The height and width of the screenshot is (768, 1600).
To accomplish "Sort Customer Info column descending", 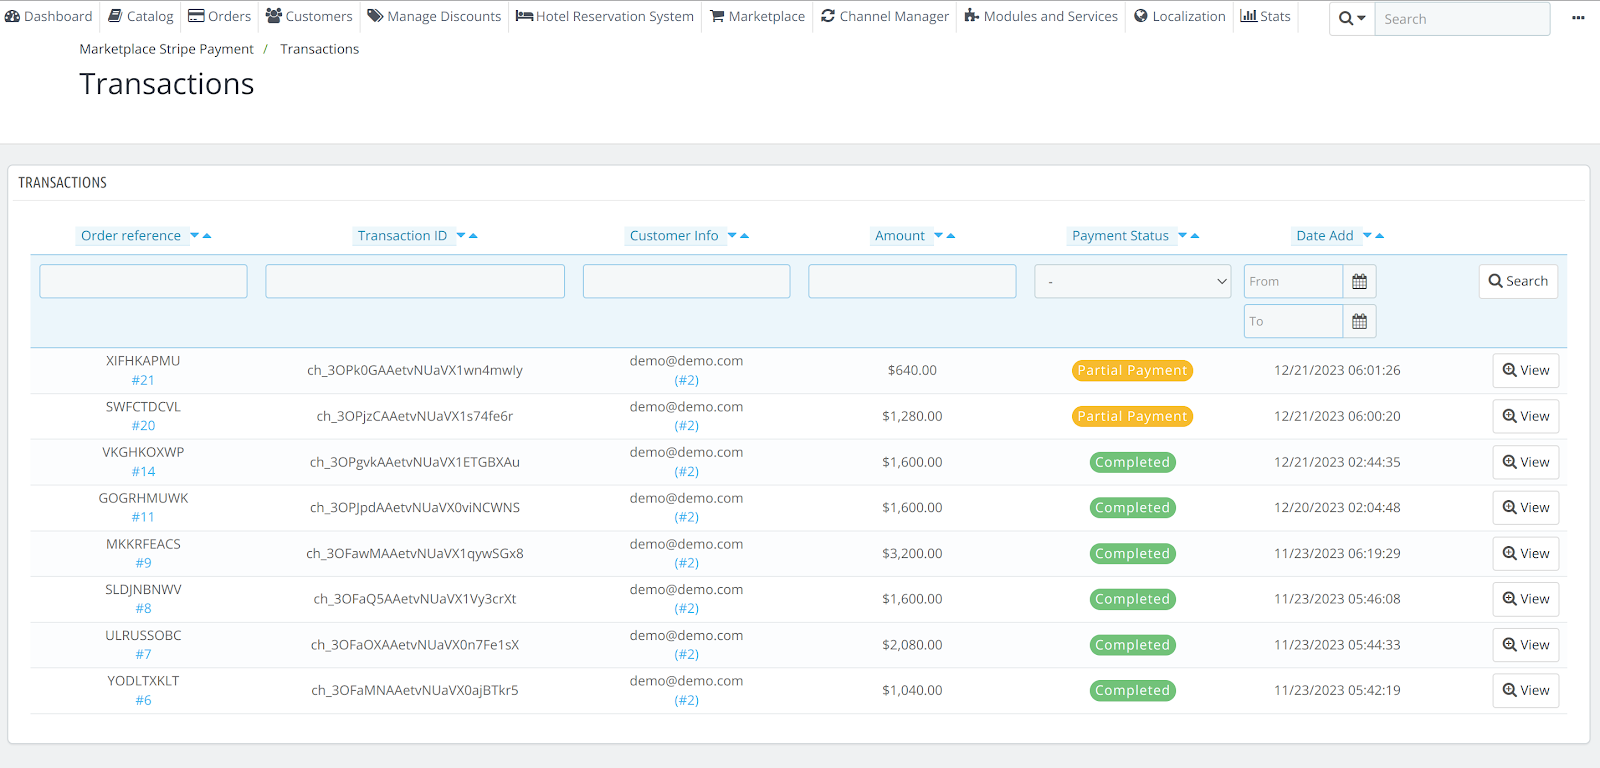I will coord(732,236).
